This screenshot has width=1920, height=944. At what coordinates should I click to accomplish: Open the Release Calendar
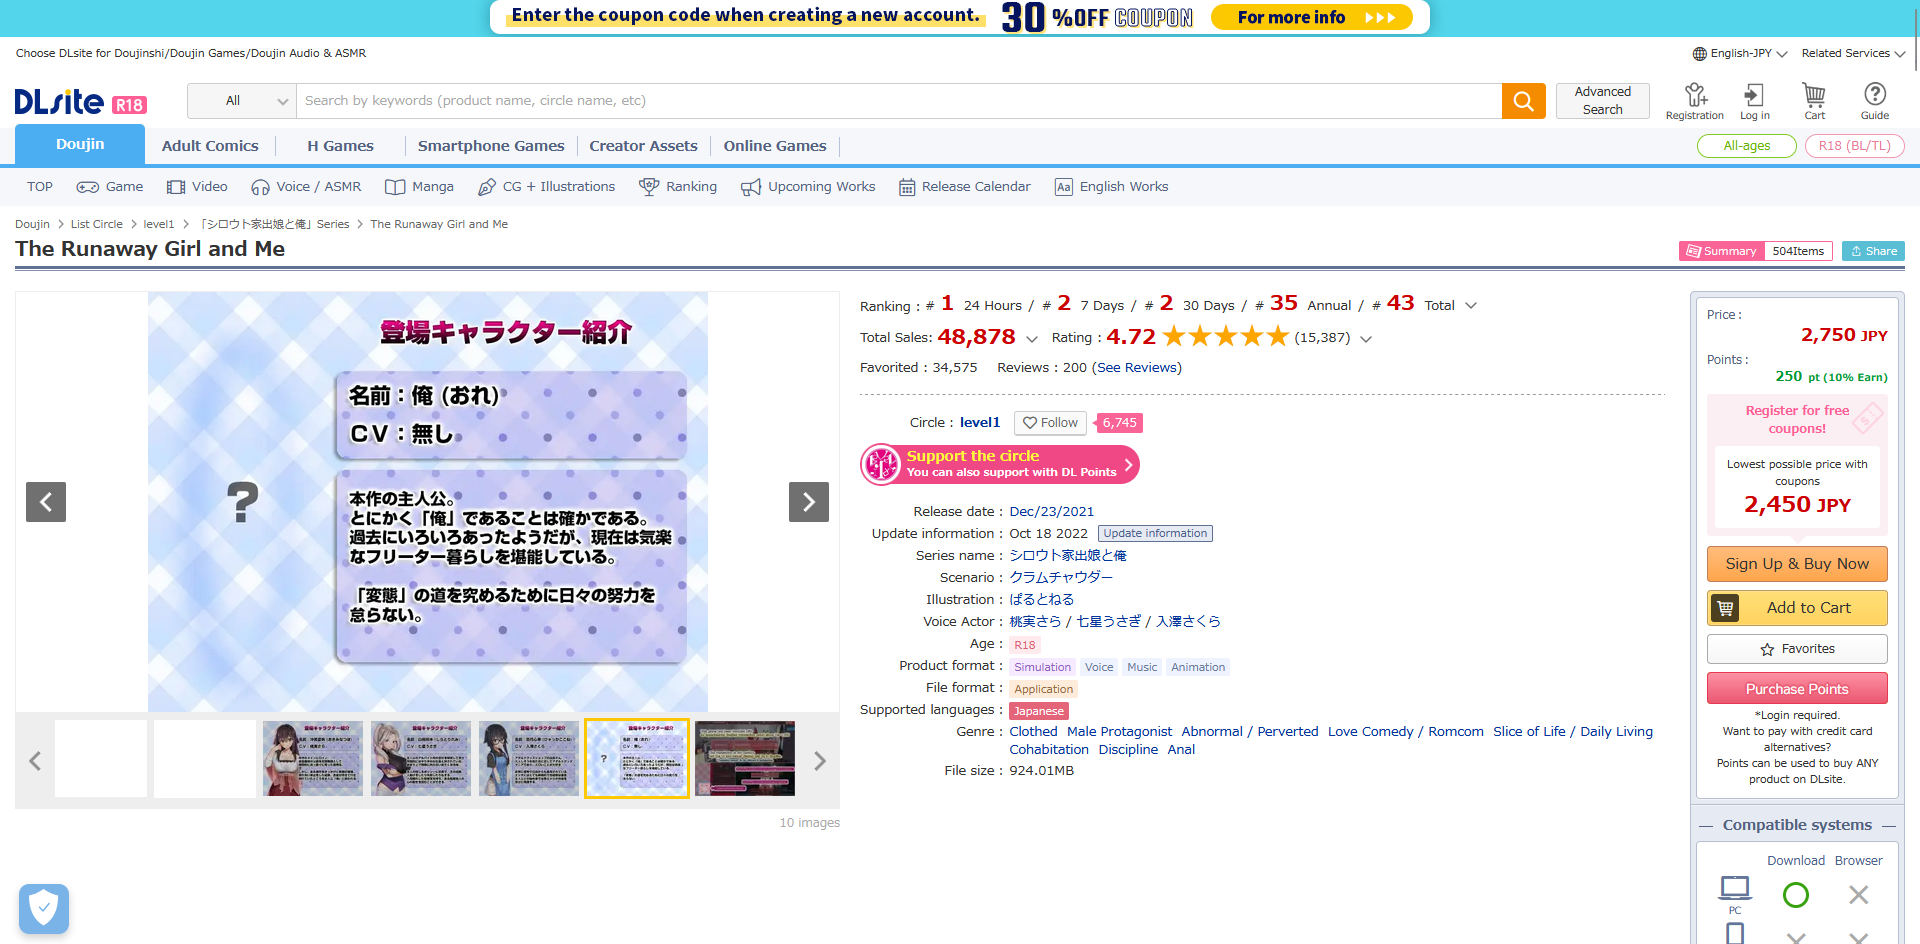coord(965,187)
